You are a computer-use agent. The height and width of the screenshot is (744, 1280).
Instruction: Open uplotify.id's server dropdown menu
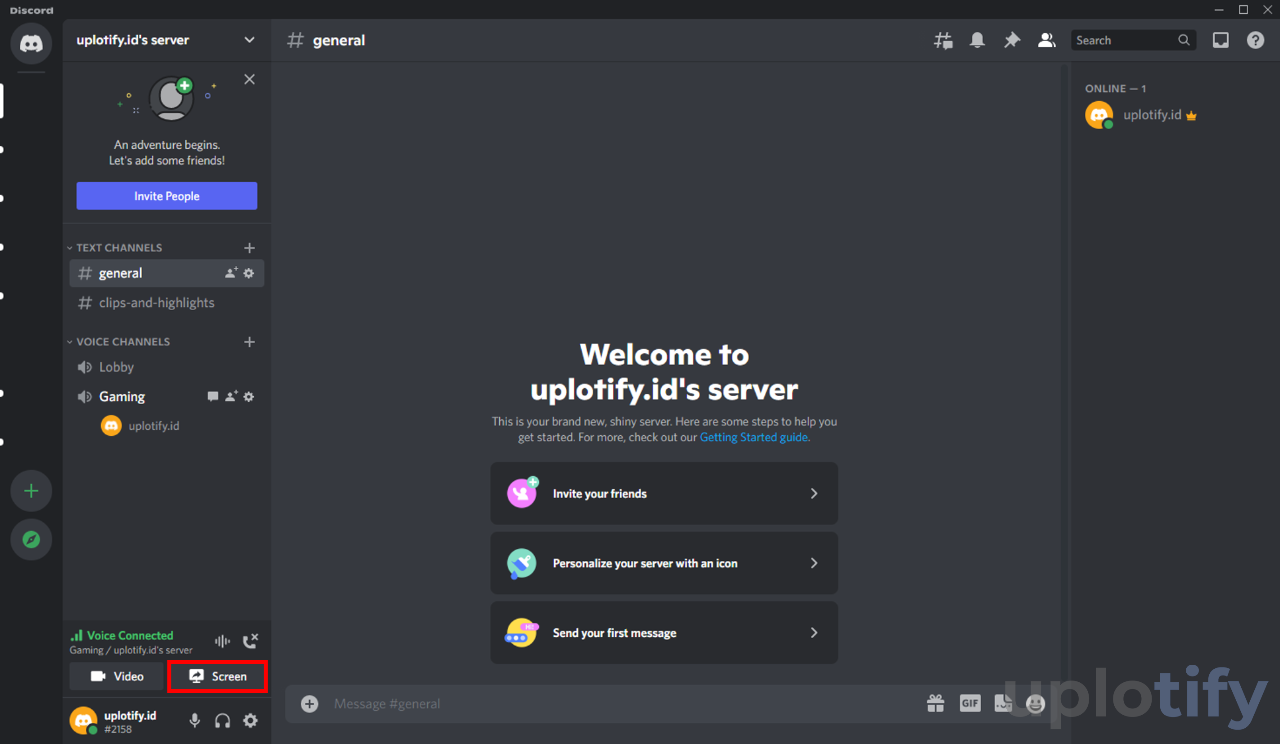coord(249,40)
